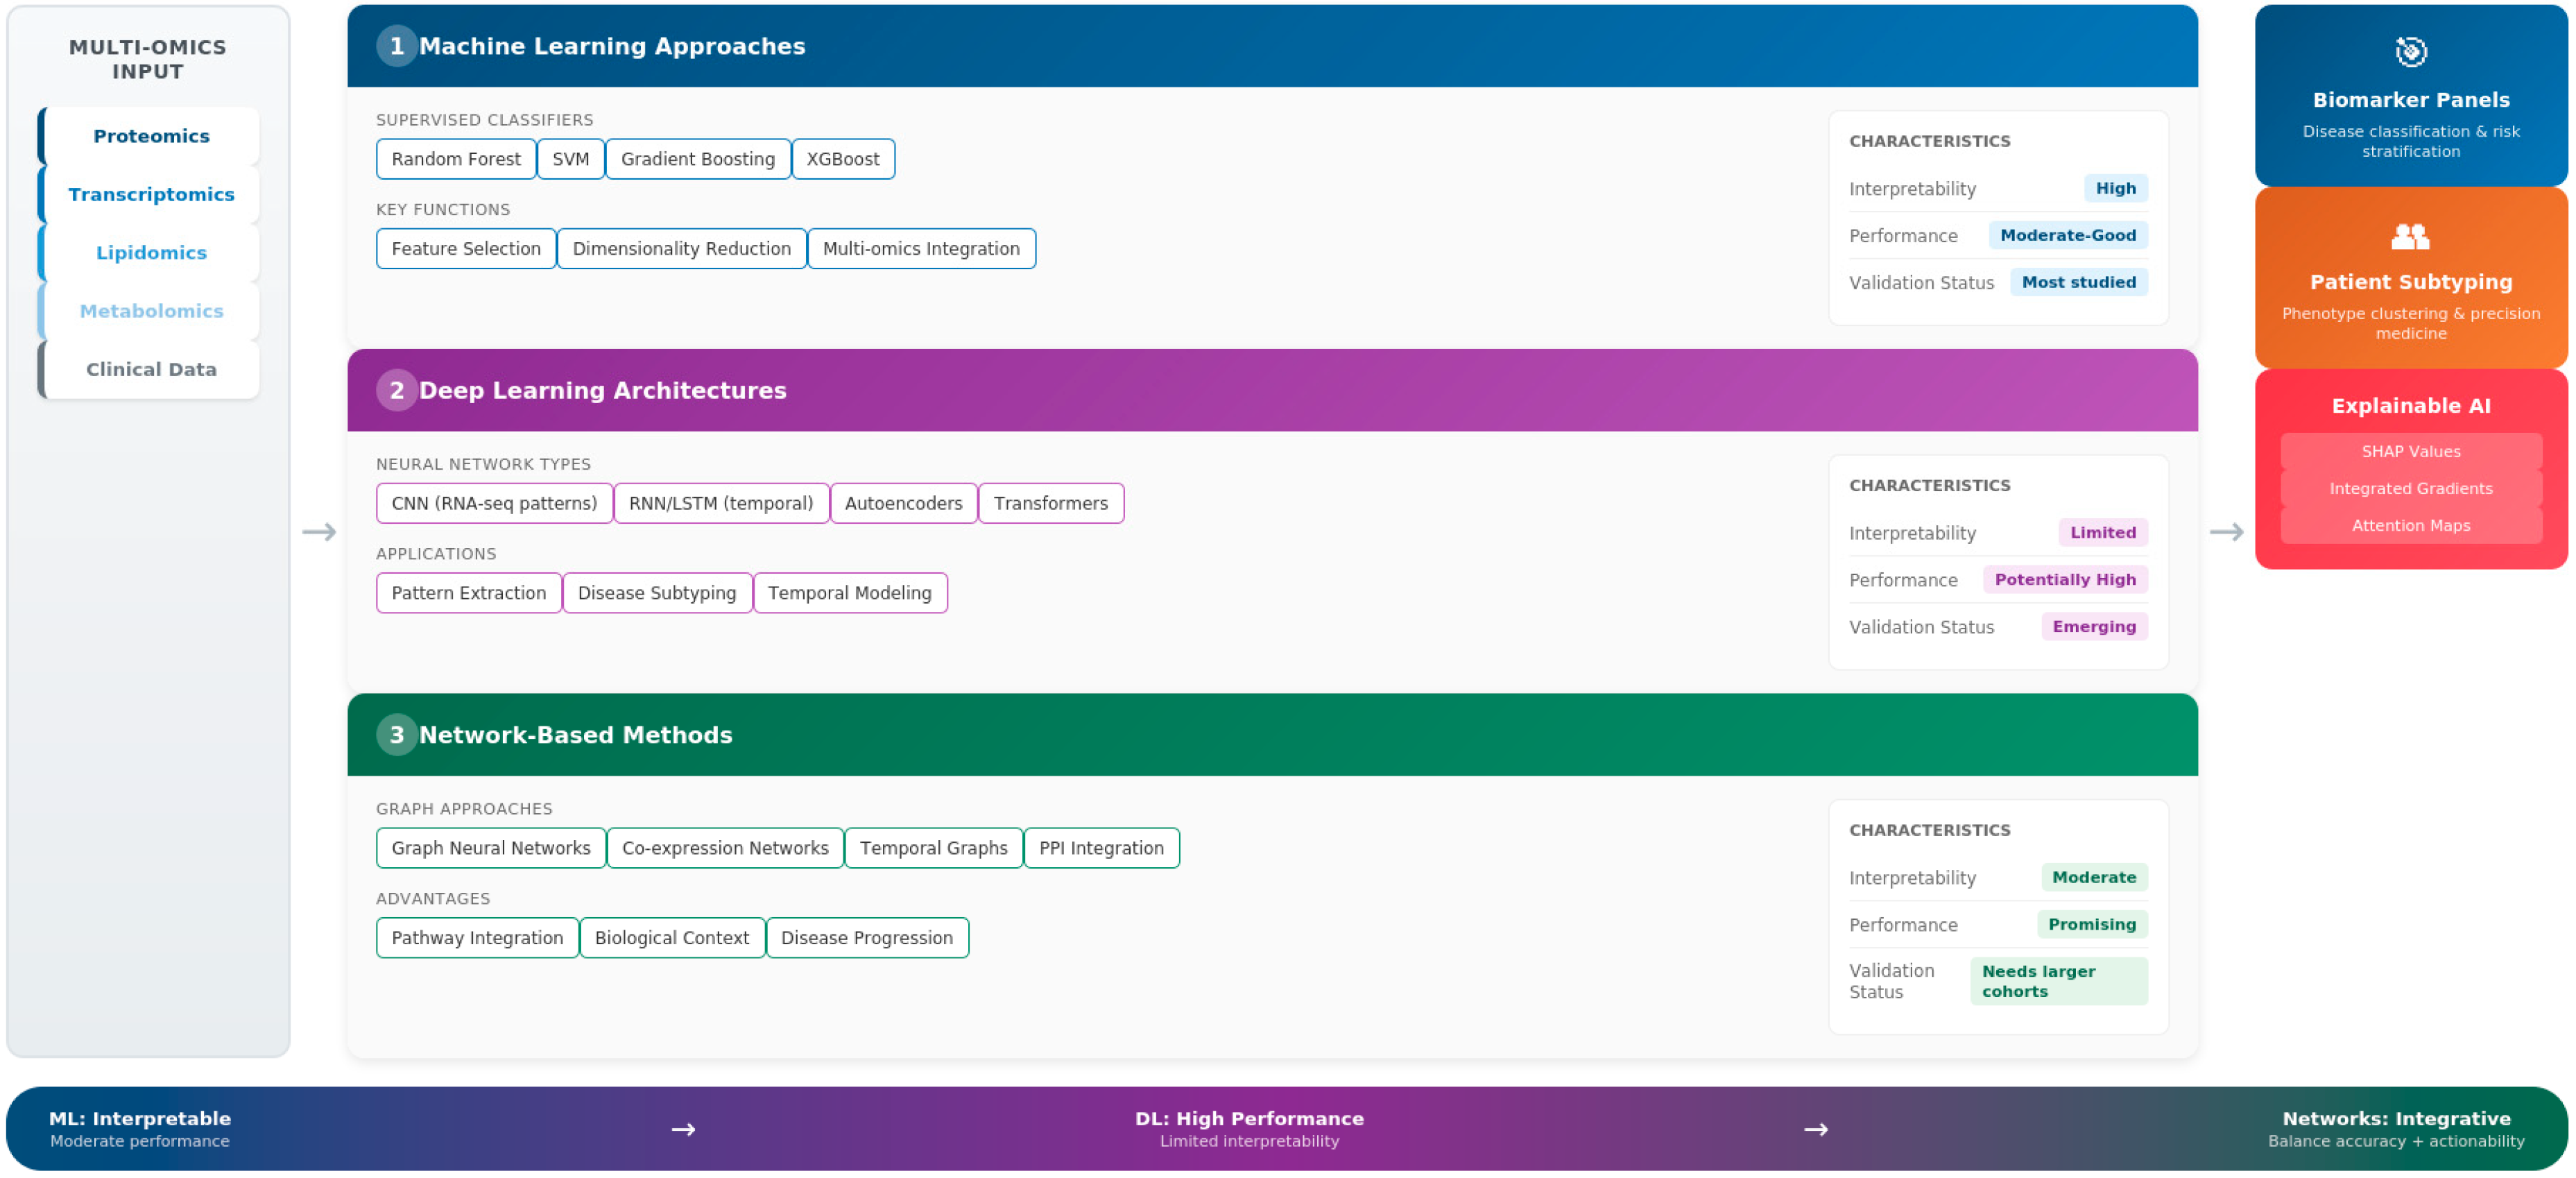This screenshot has height=1178, width=2576.
Task: Click the number 3 badge for Network-Based Methods
Action: coord(397,735)
